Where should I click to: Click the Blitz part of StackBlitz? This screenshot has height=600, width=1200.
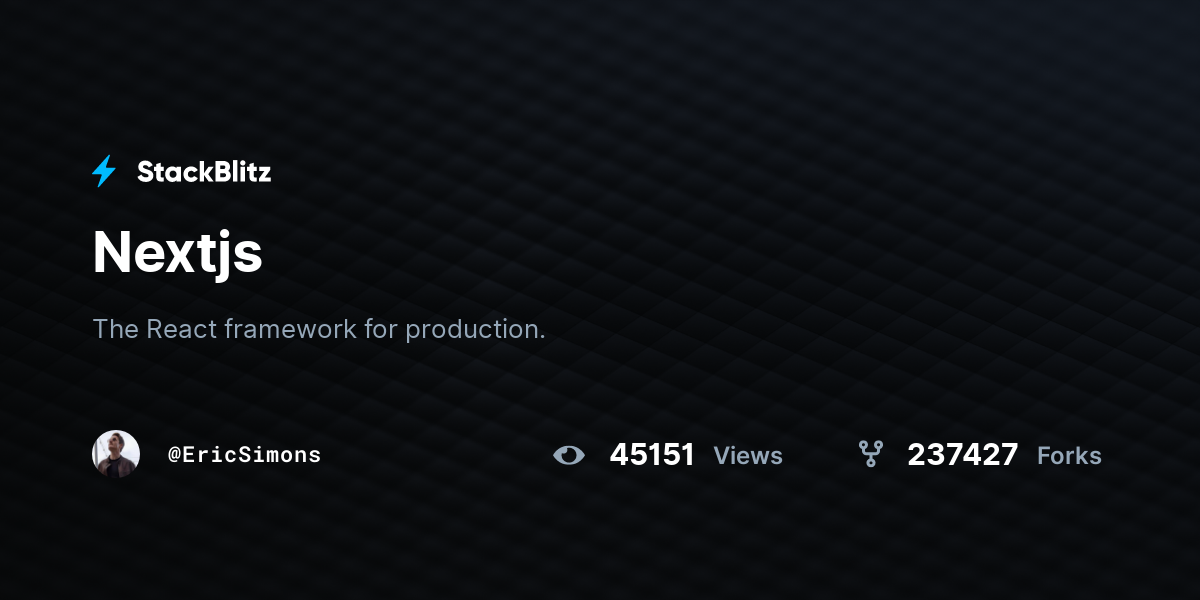(239, 172)
